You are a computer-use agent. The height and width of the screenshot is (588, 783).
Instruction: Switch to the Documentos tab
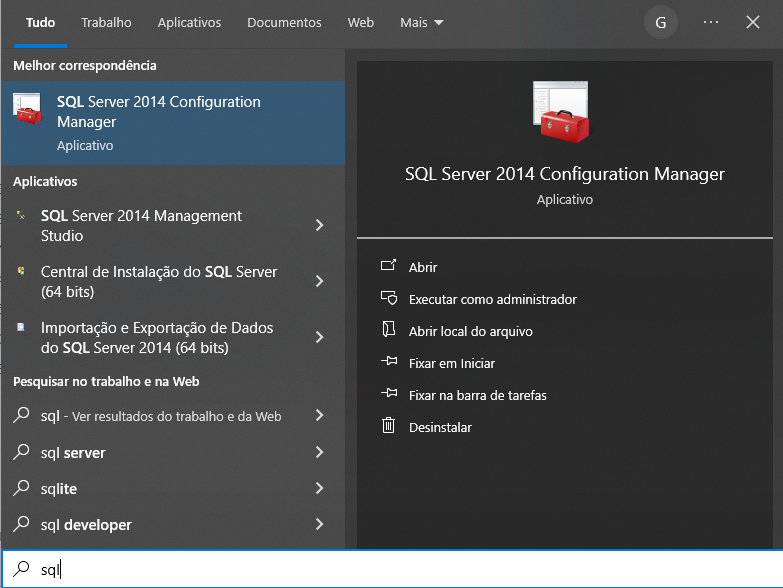pyautogui.click(x=284, y=22)
